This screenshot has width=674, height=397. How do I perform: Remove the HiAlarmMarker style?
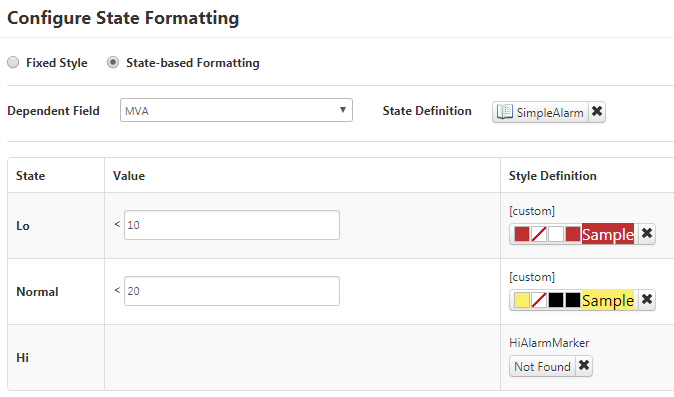584,366
